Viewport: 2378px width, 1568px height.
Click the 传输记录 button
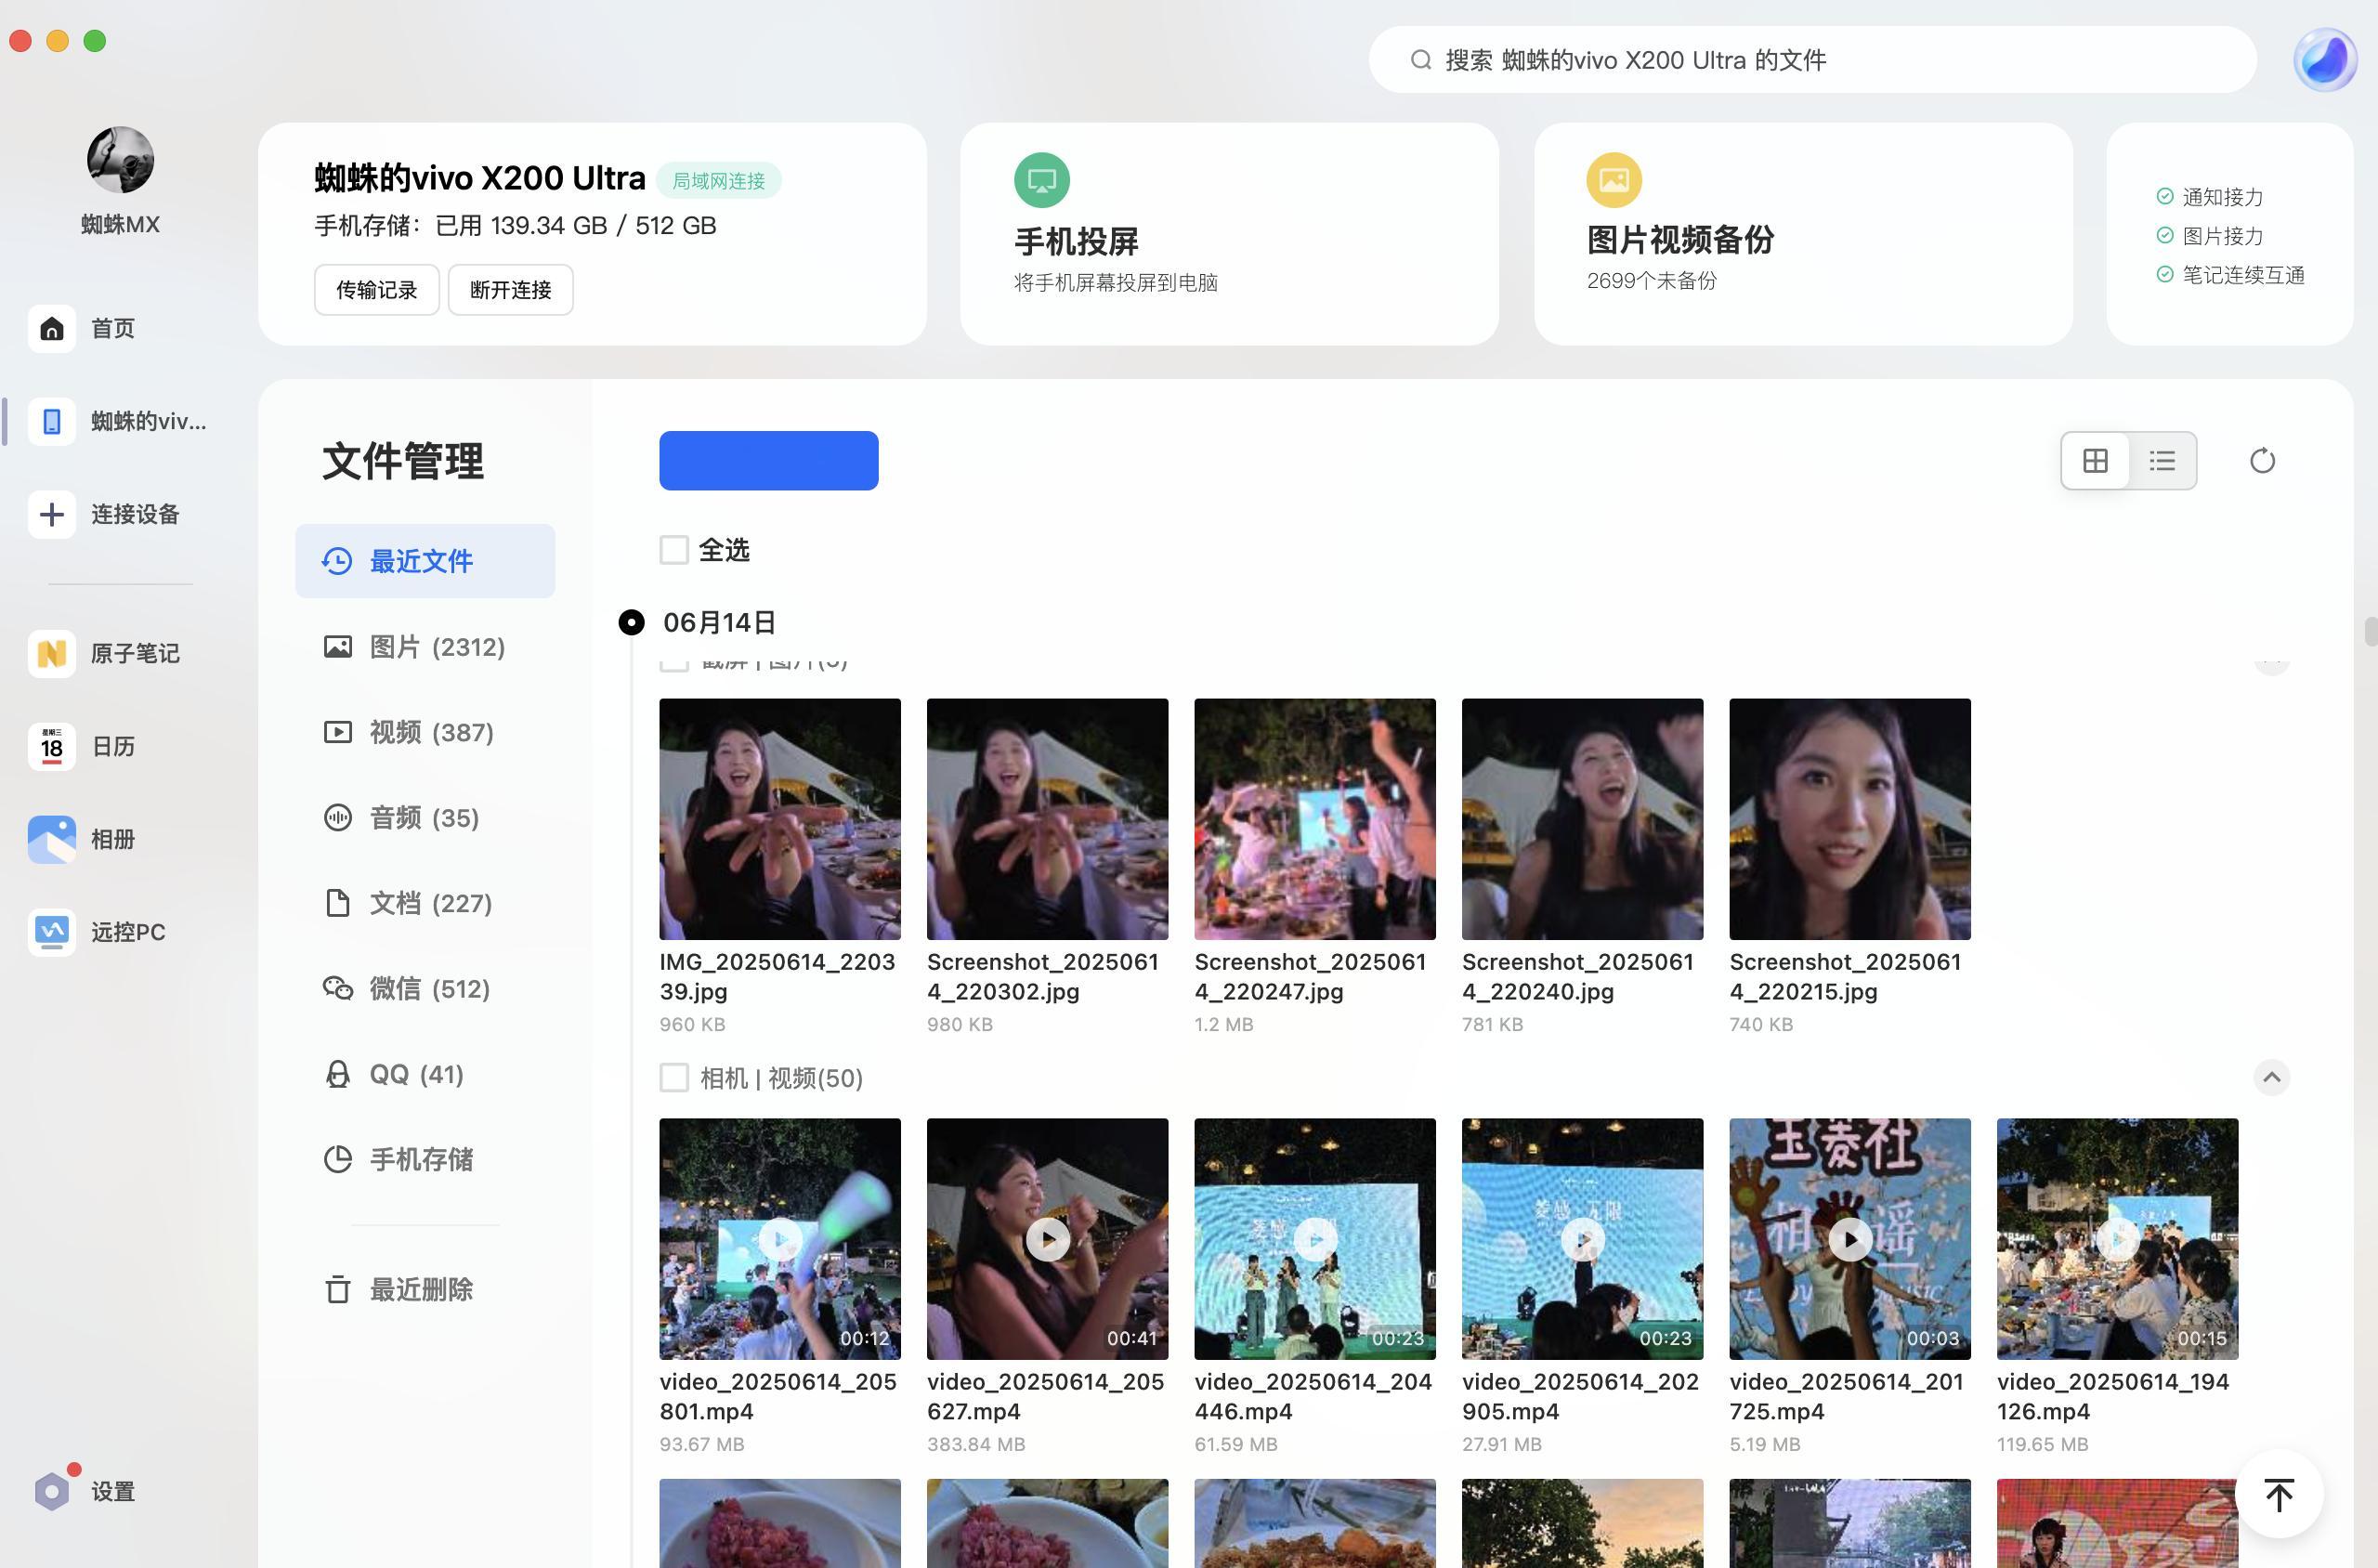pos(376,290)
